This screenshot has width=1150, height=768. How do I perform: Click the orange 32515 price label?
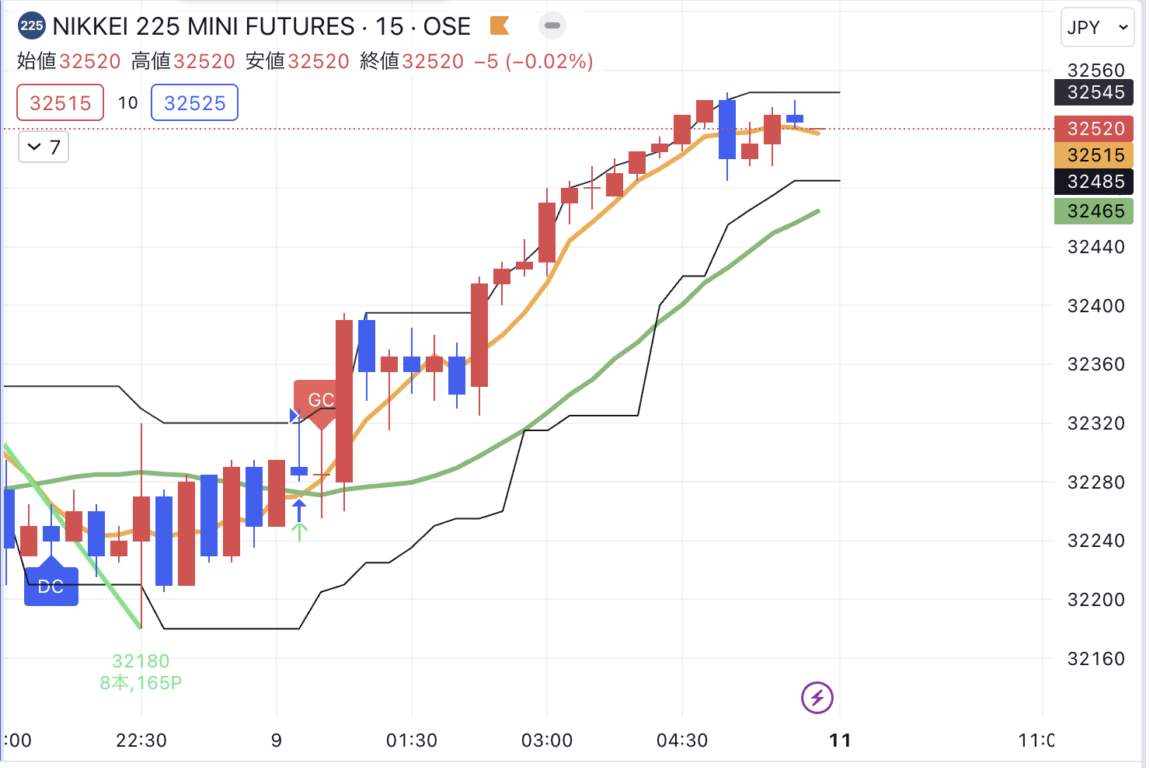click(1096, 155)
